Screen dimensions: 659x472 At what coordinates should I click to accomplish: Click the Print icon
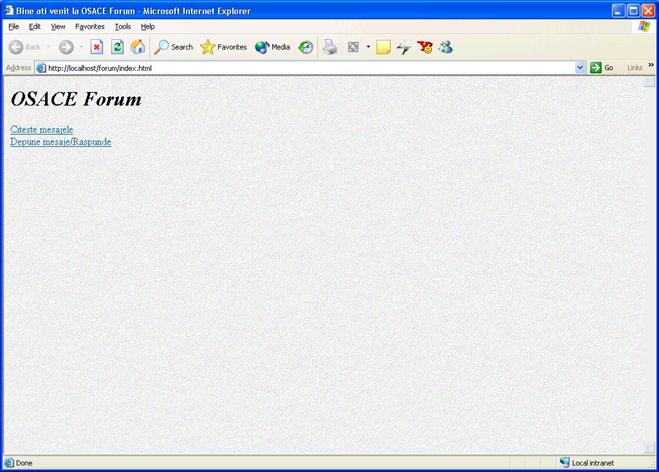point(330,47)
